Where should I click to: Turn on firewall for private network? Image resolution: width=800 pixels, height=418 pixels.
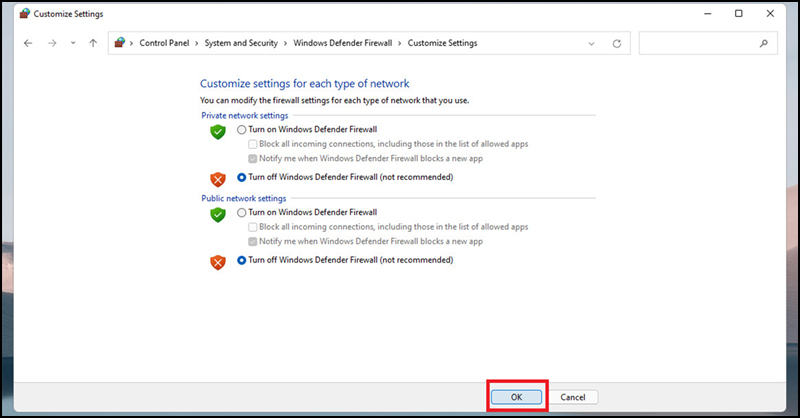pyautogui.click(x=241, y=130)
